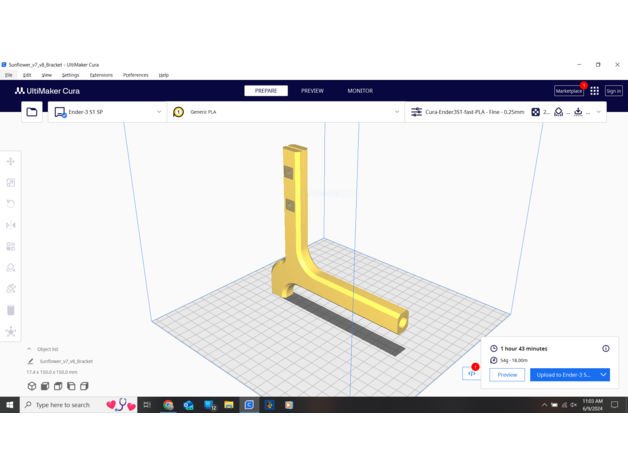Select the Move tool in left toolbar
The image size is (628, 472).
[x=11, y=161]
